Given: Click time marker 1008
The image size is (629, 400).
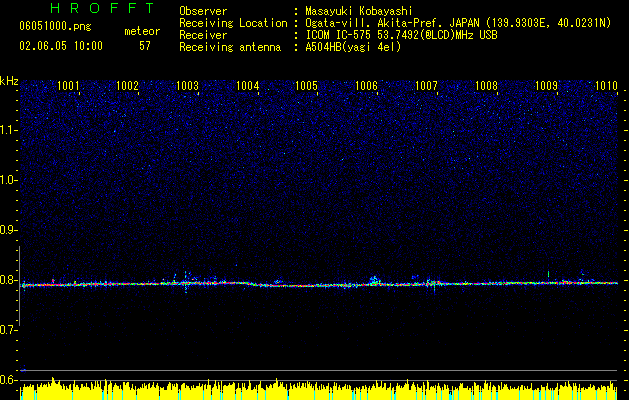Looking at the screenshot, I should point(486,86).
